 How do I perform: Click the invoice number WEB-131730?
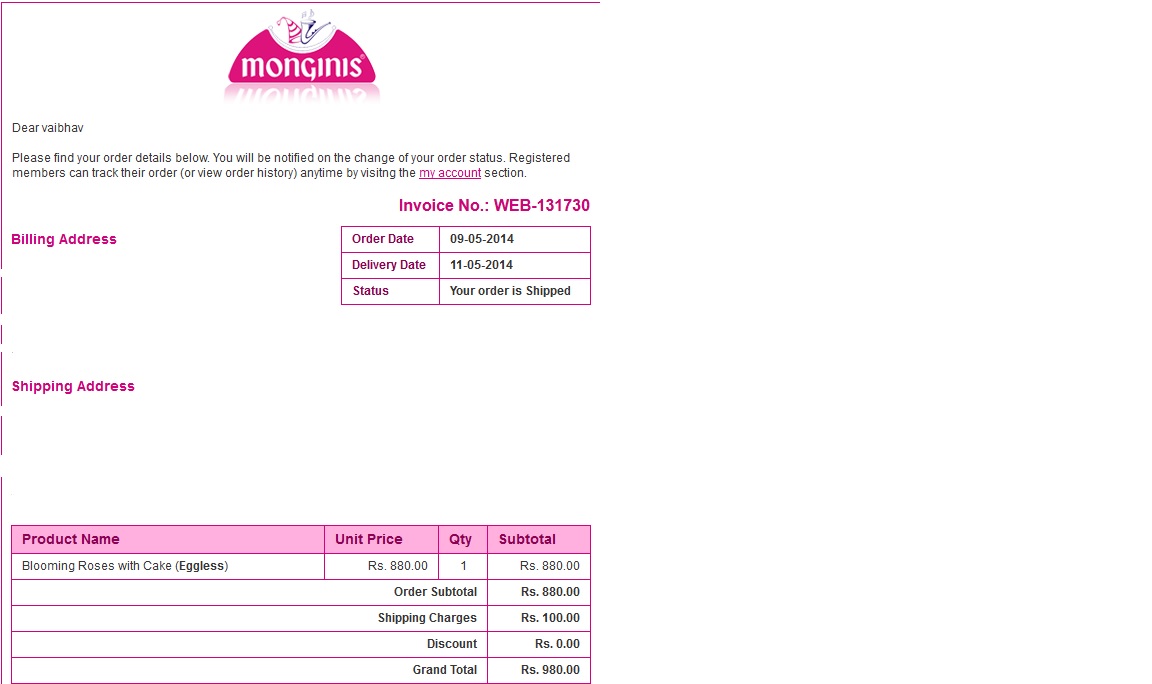tap(494, 206)
